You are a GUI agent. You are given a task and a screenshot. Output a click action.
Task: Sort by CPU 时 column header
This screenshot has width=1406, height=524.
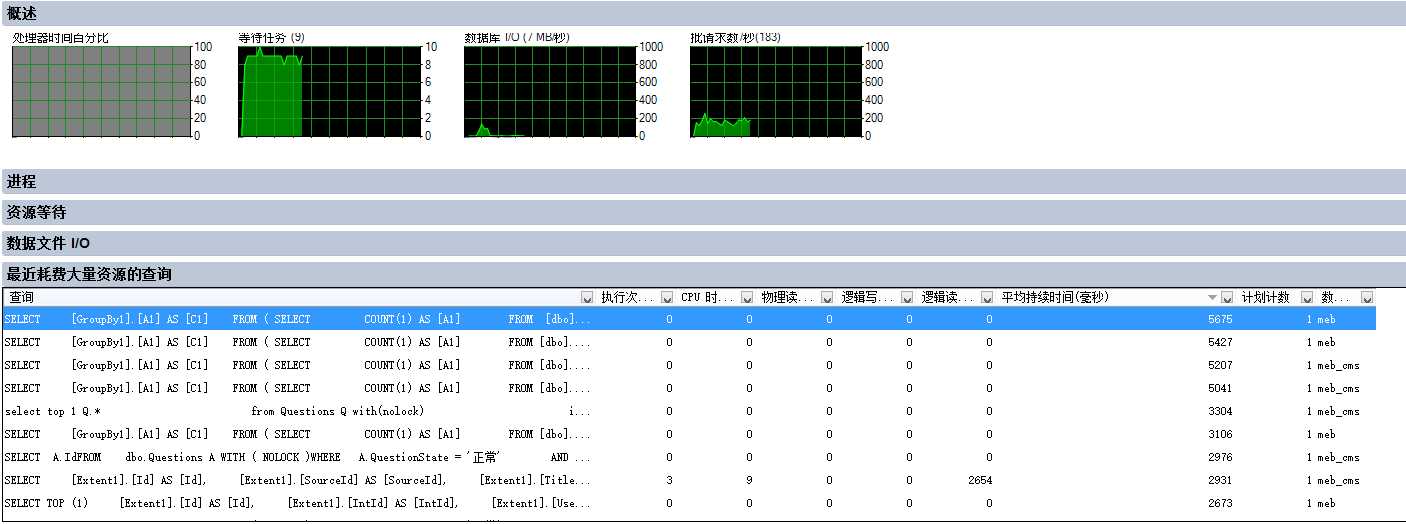pos(708,298)
